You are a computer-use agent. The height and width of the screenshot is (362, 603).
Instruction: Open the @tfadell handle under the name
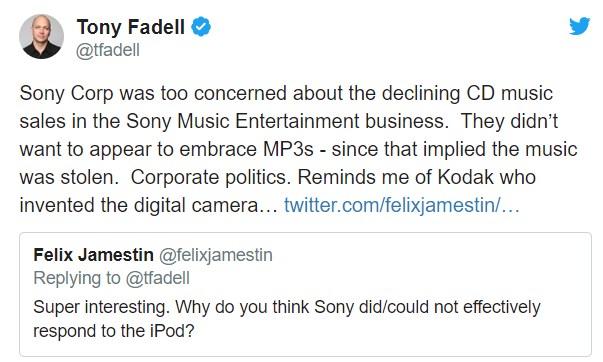click(x=108, y=50)
